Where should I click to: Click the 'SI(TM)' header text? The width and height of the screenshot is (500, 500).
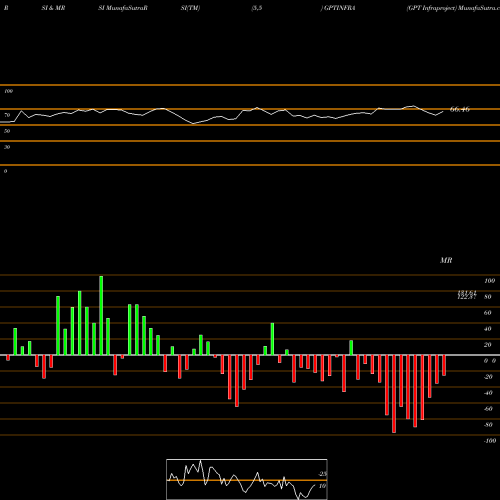click(x=190, y=8)
